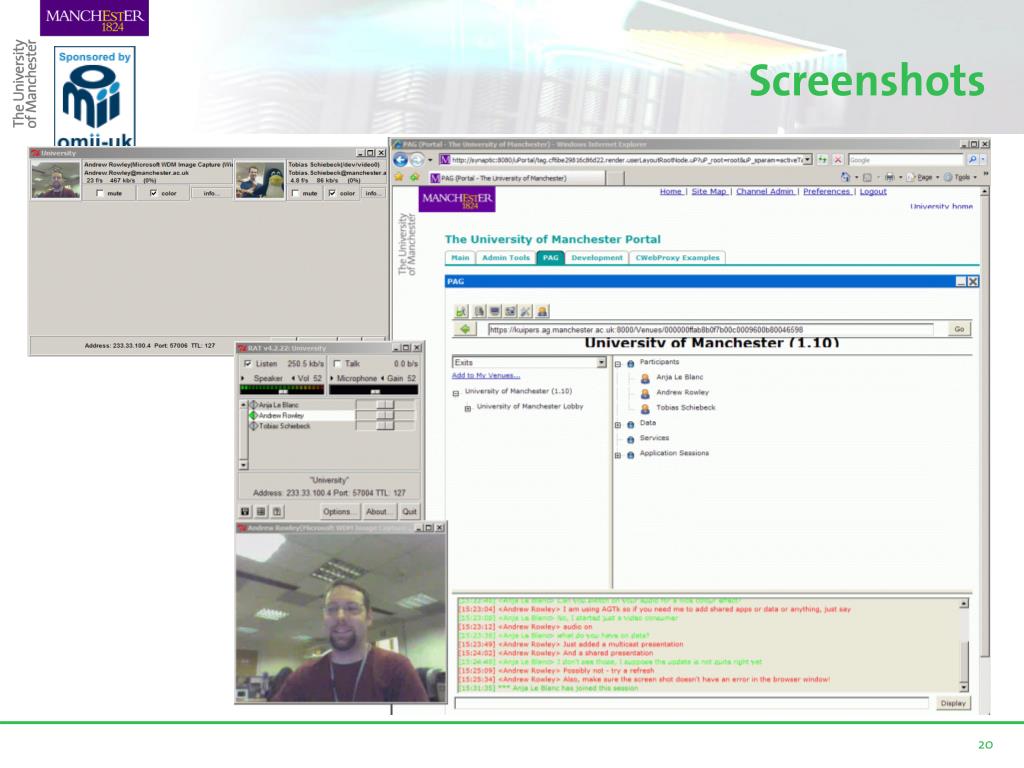The image size is (1024, 768).
Task: Click the search magnifier icon in browser
Action: point(972,160)
